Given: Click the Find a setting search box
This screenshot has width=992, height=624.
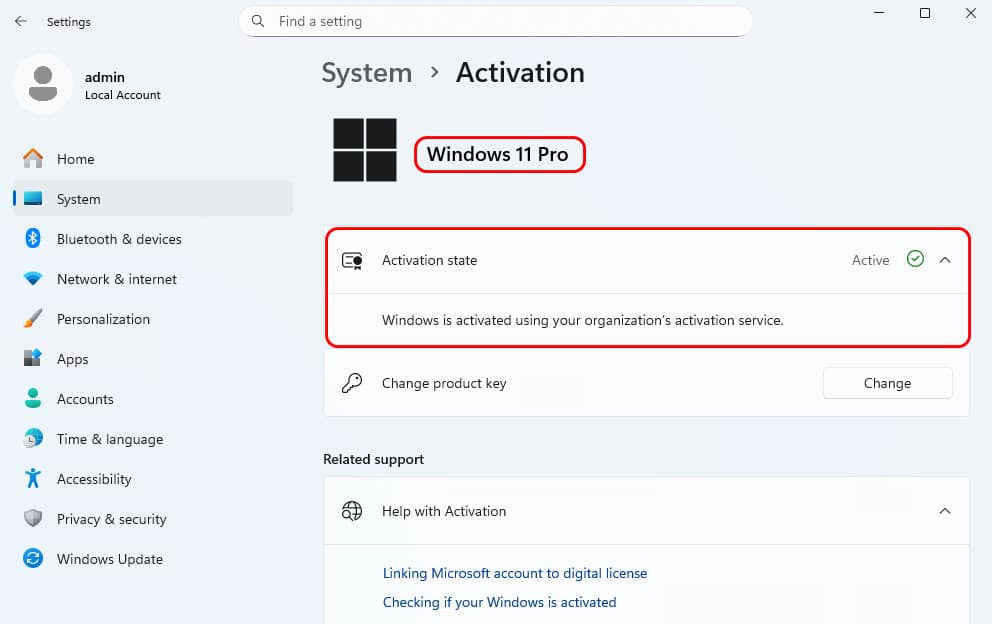Looking at the screenshot, I should pyautogui.click(x=495, y=22).
